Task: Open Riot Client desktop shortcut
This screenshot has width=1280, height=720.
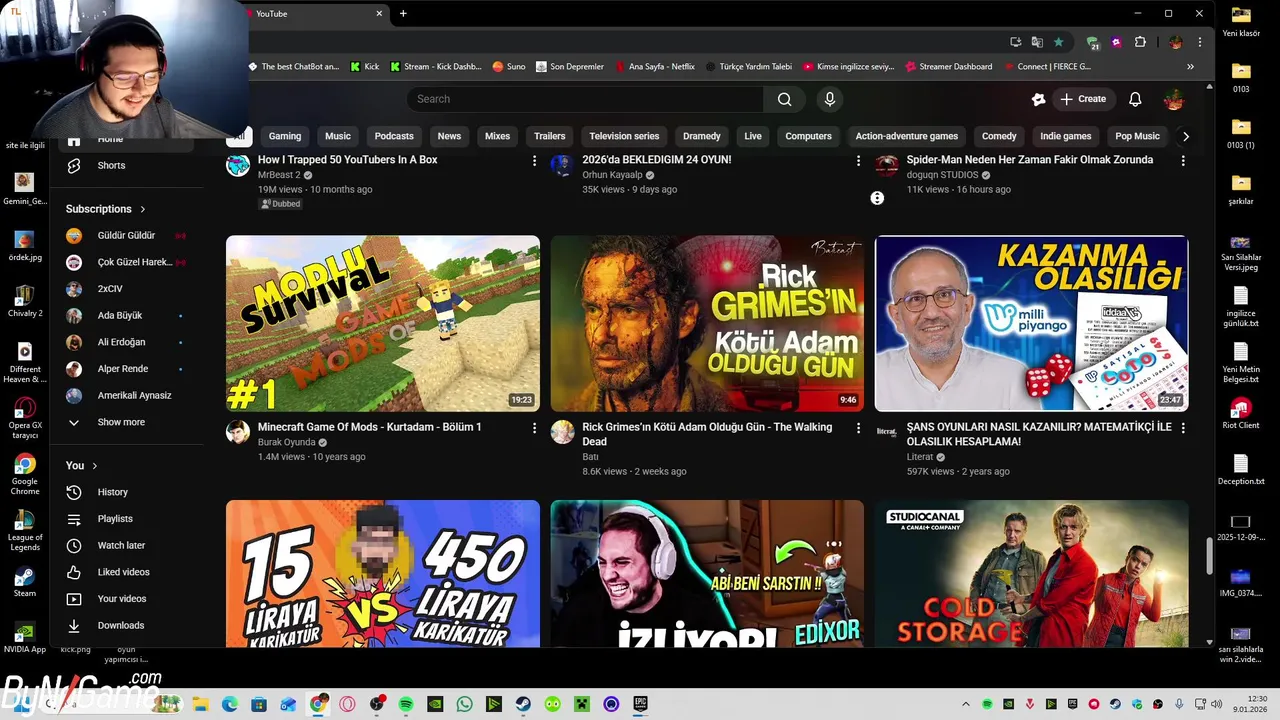Action: (1240, 413)
